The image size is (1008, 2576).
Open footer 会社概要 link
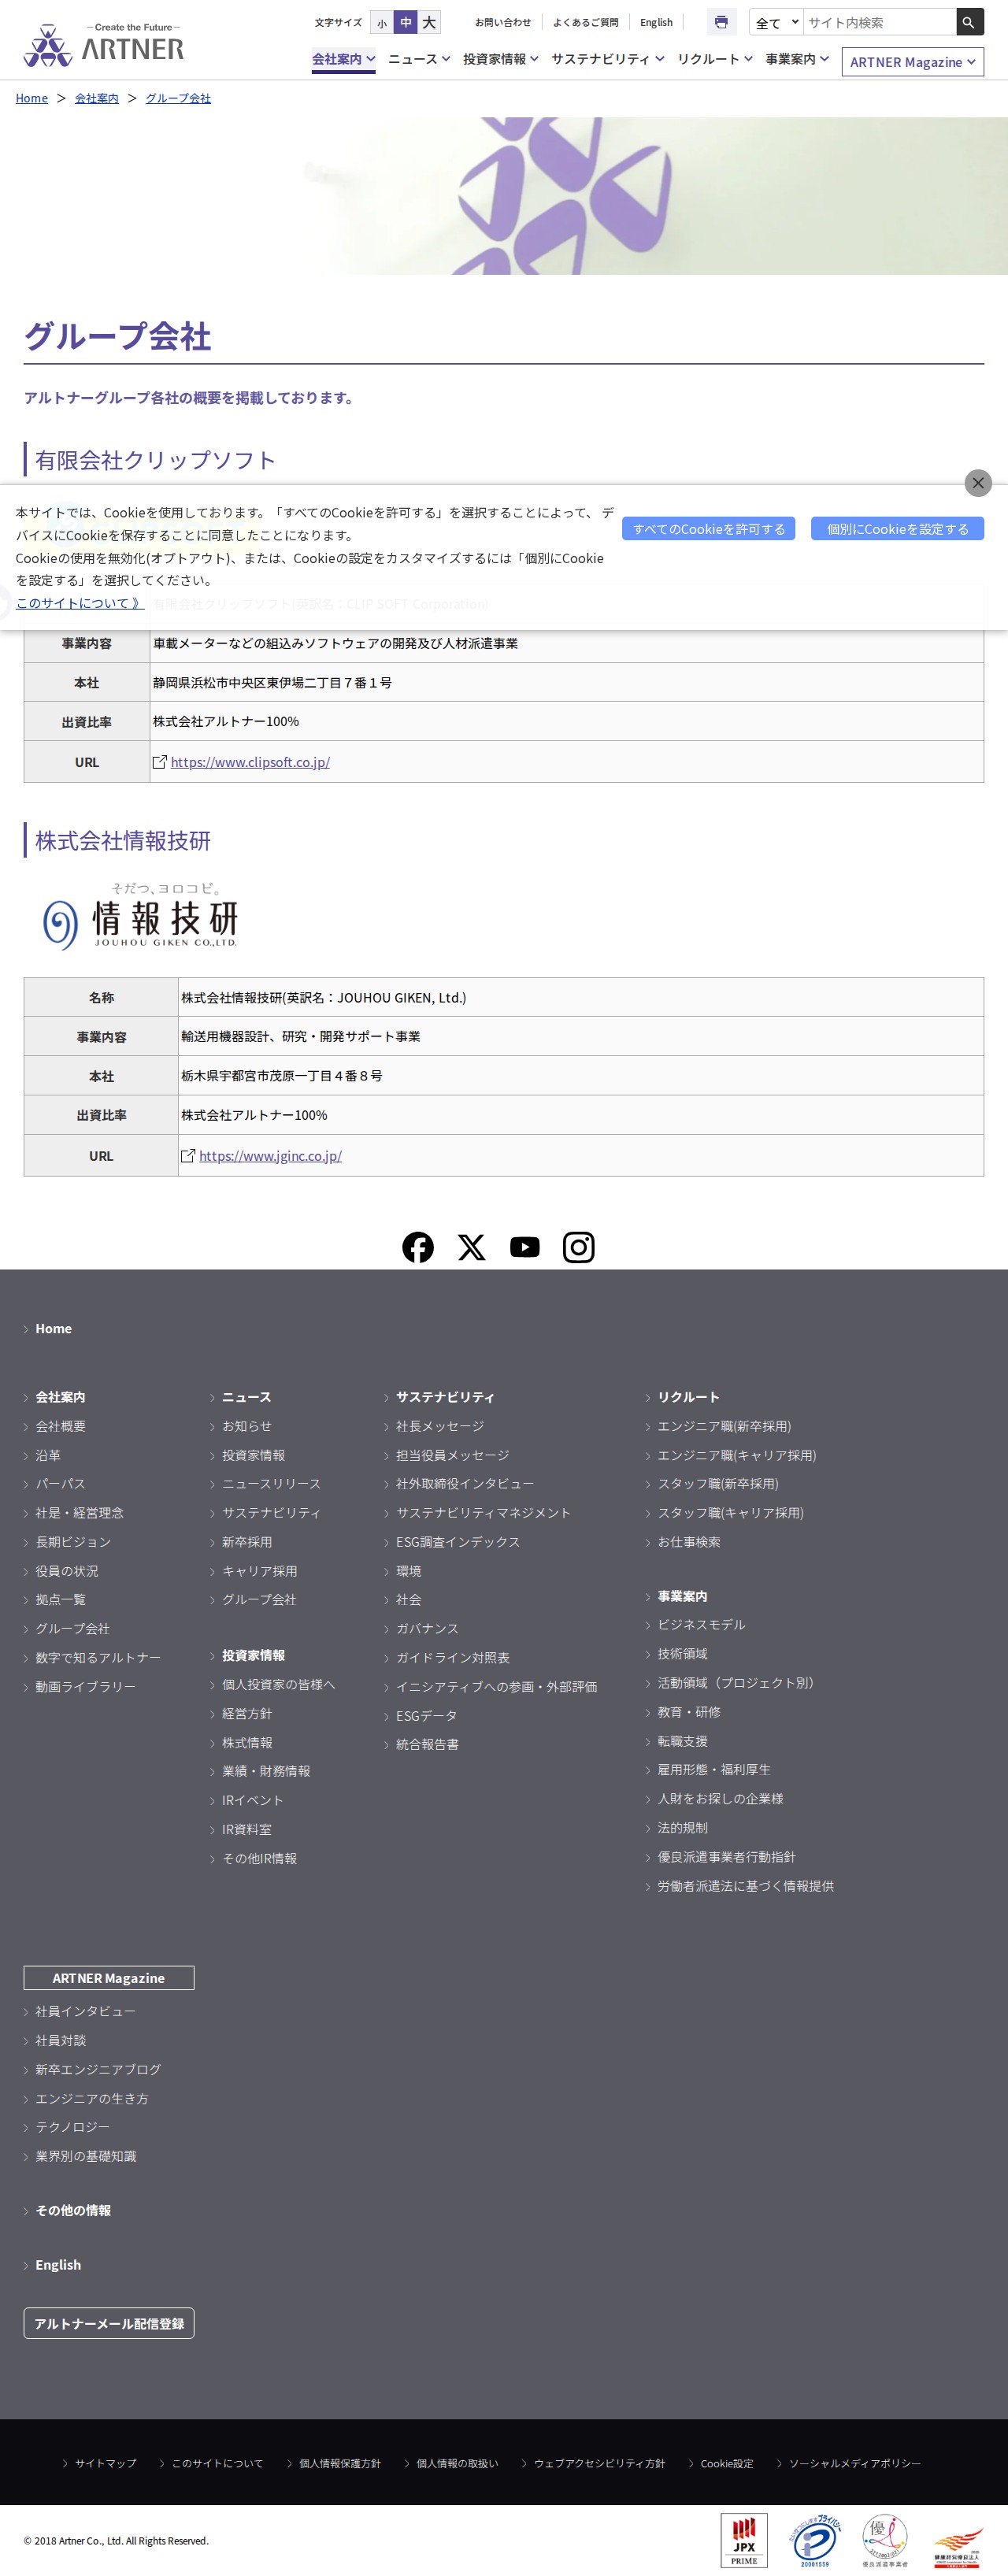click(61, 1426)
